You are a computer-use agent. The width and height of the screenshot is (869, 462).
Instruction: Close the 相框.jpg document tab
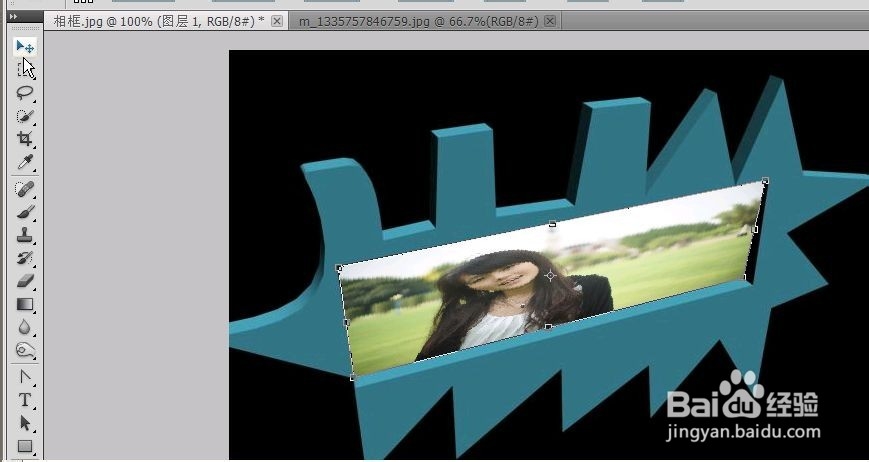pos(277,21)
